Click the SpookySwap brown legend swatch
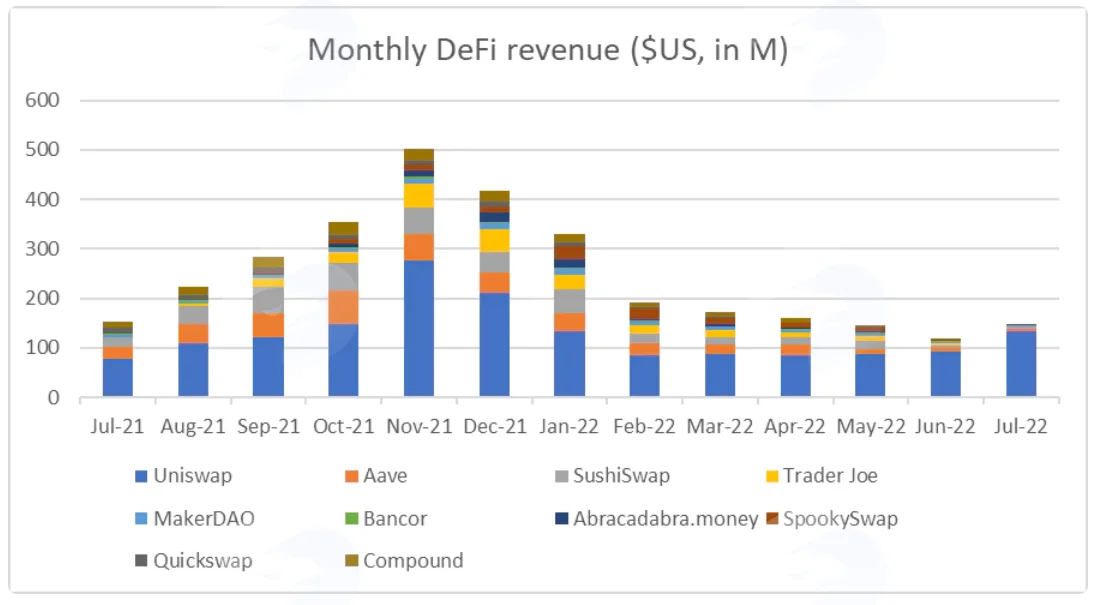 772,519
